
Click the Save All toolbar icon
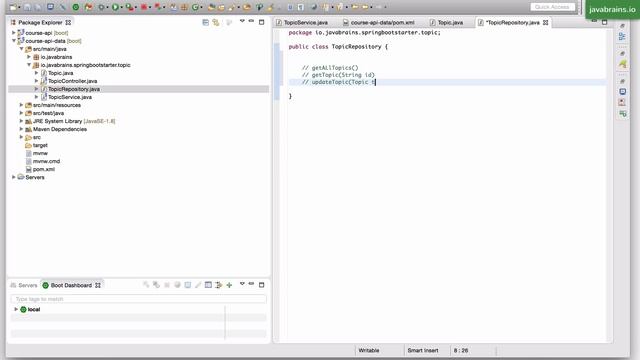(x=38, y=7)
